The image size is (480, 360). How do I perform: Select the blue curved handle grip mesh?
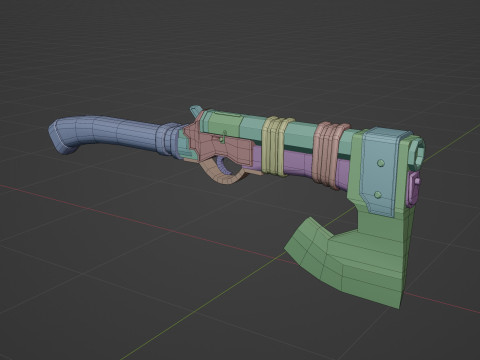[x=107, y=133]
